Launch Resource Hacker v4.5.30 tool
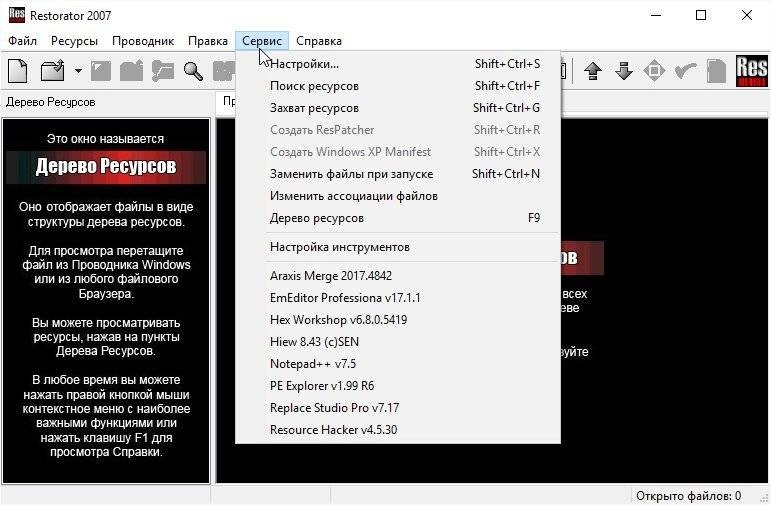This screenshot has width=771, height=505. coord(398,430)
